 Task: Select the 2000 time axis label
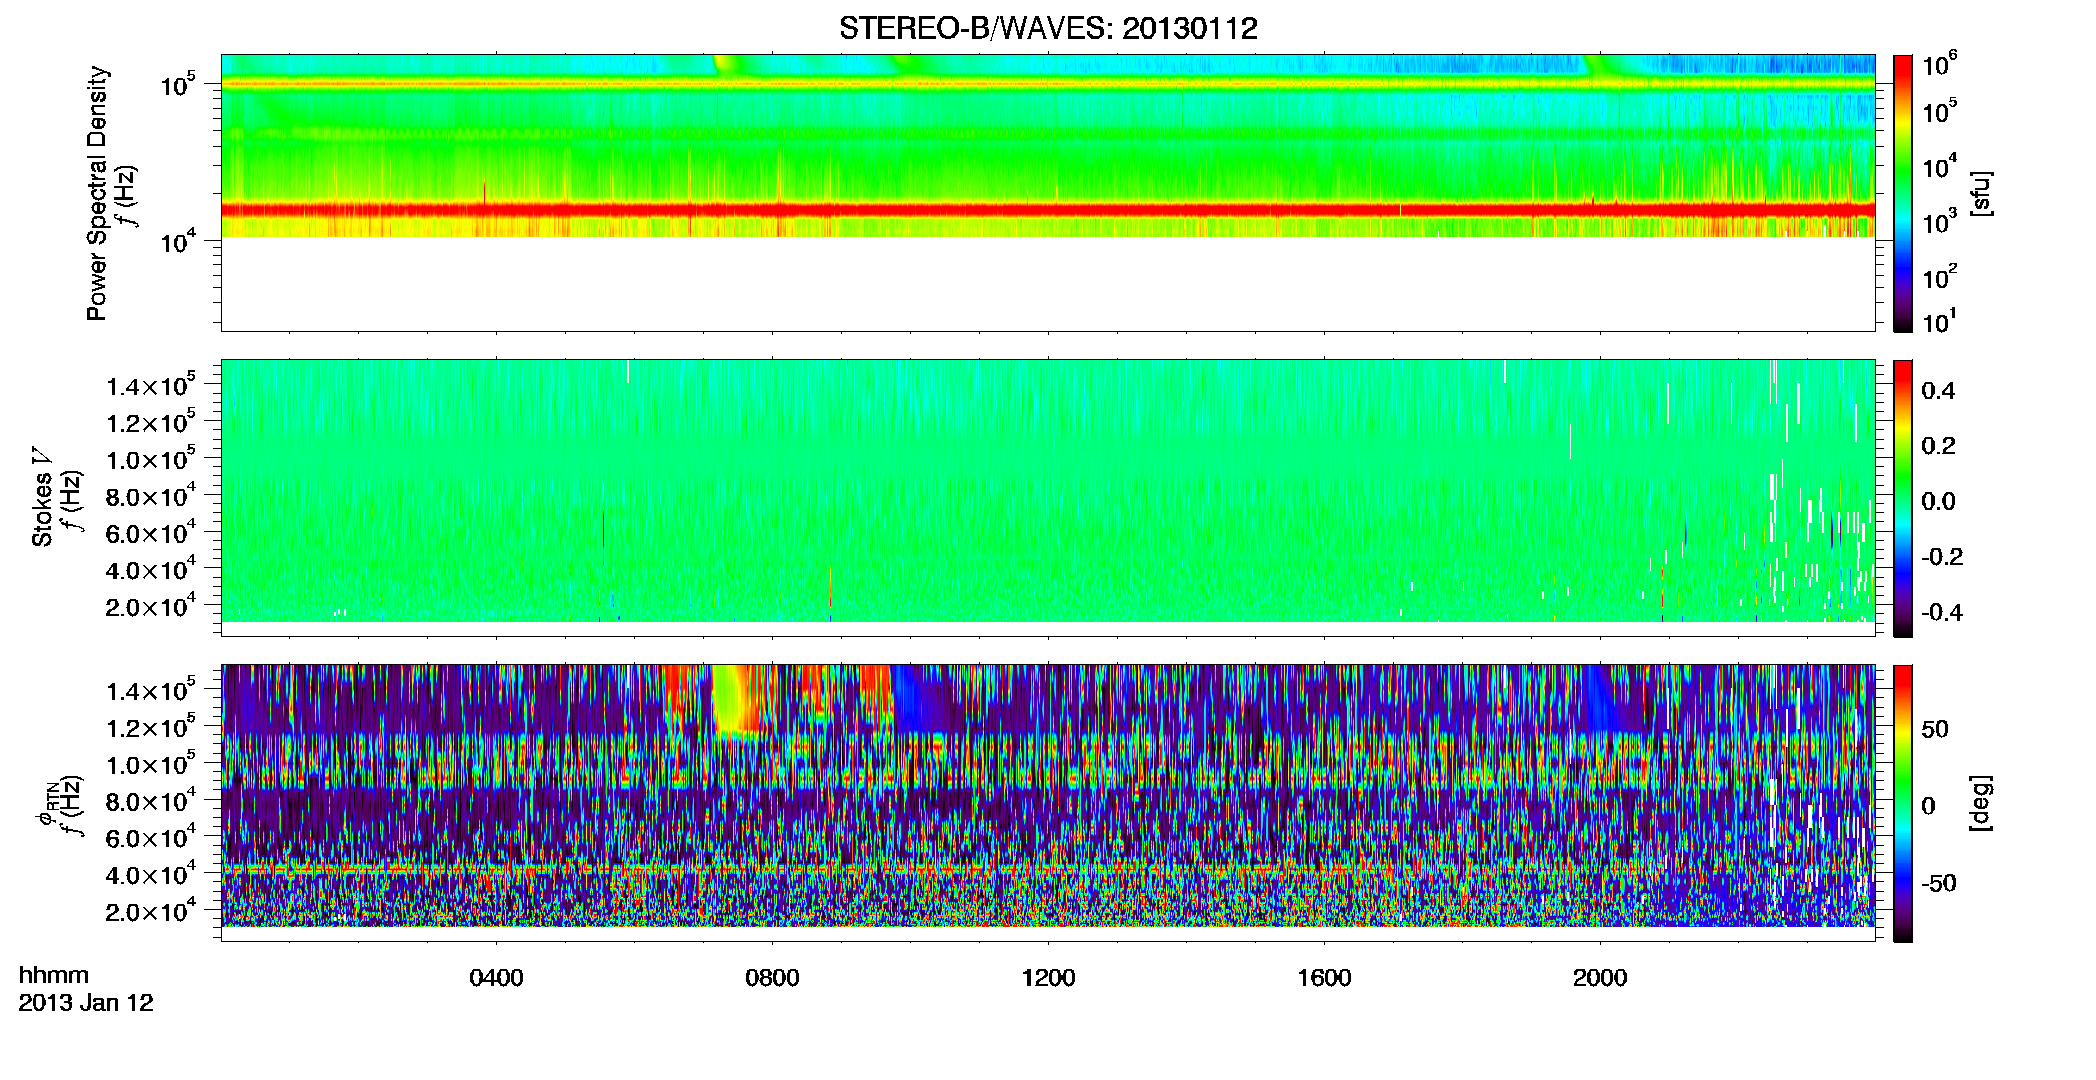(x=1600, y=978)
